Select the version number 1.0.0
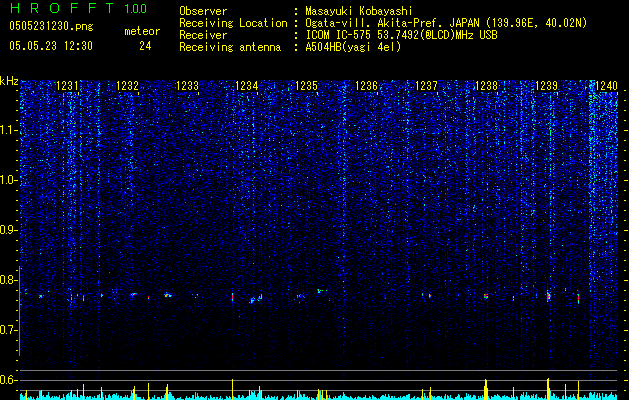 tap(136, 9)
